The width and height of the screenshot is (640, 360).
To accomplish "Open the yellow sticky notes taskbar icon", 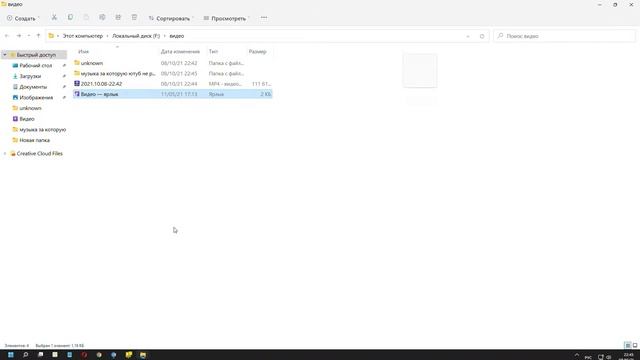I will pos(128,355).
